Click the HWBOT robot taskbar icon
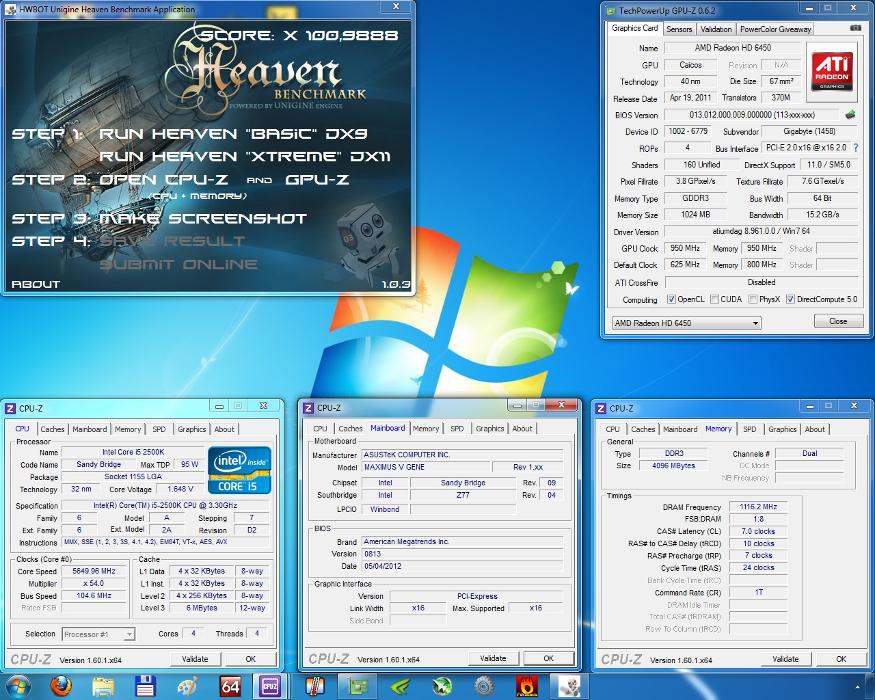This screenshot has height=700, width=875. [x=569, y=687]
